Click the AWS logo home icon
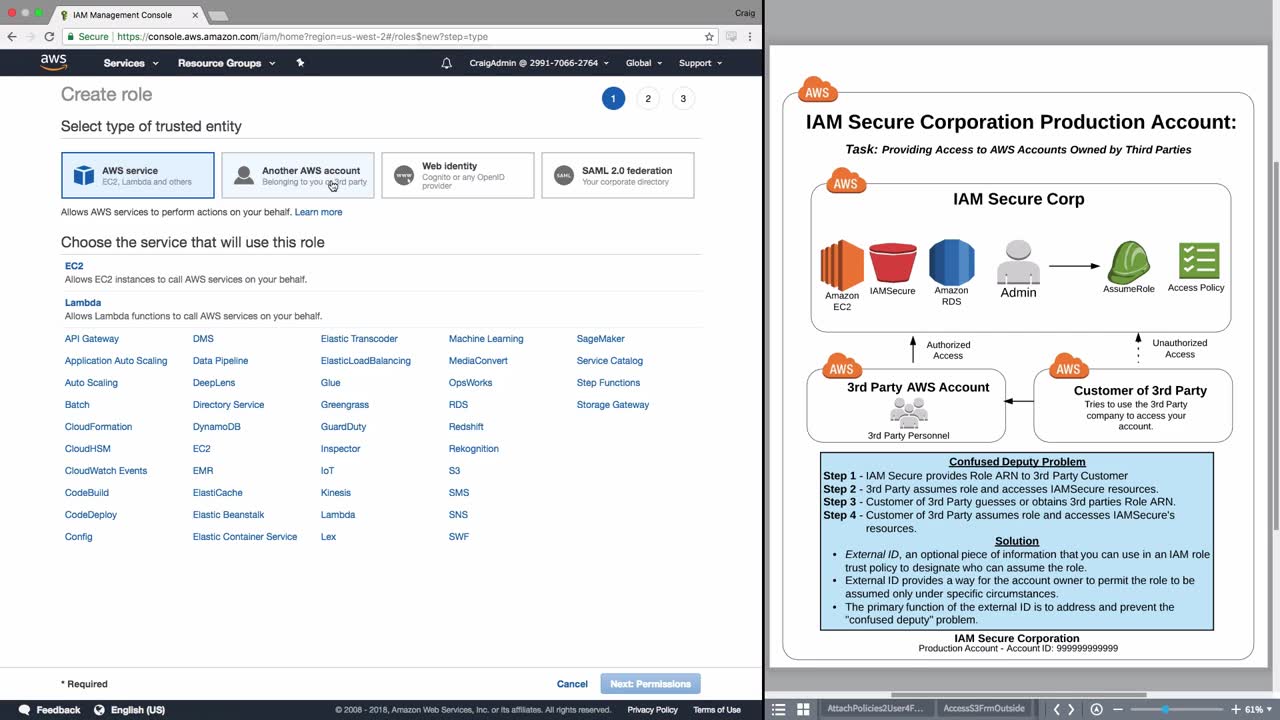Screen dimensions: 1280x720 pyautogui.click(x=54, y=62)
